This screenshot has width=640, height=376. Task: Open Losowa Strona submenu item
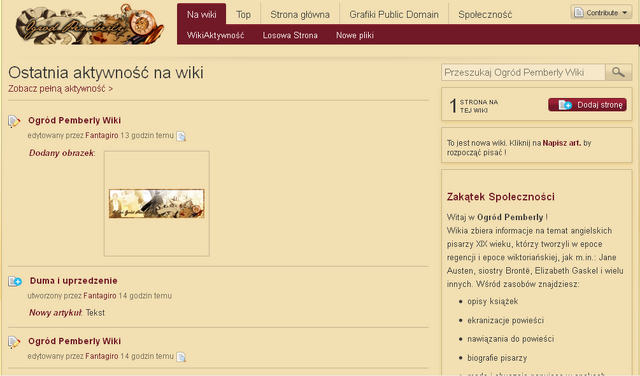coord(290,36)
